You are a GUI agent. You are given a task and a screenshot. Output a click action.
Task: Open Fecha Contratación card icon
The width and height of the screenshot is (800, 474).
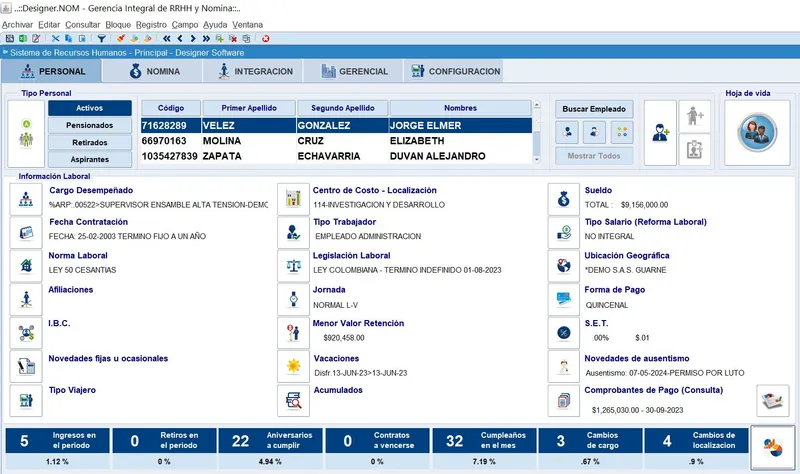(26, 233)
